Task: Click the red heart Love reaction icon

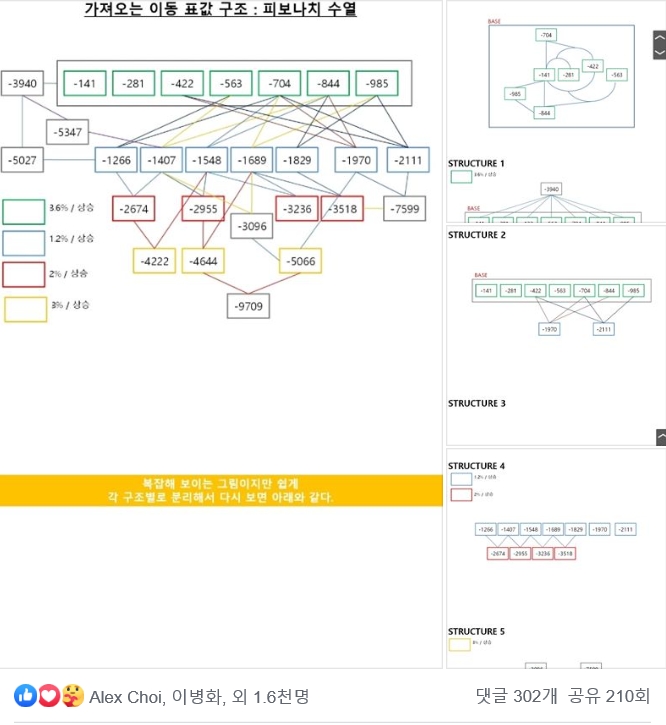Action: click(x=48, y=696)
